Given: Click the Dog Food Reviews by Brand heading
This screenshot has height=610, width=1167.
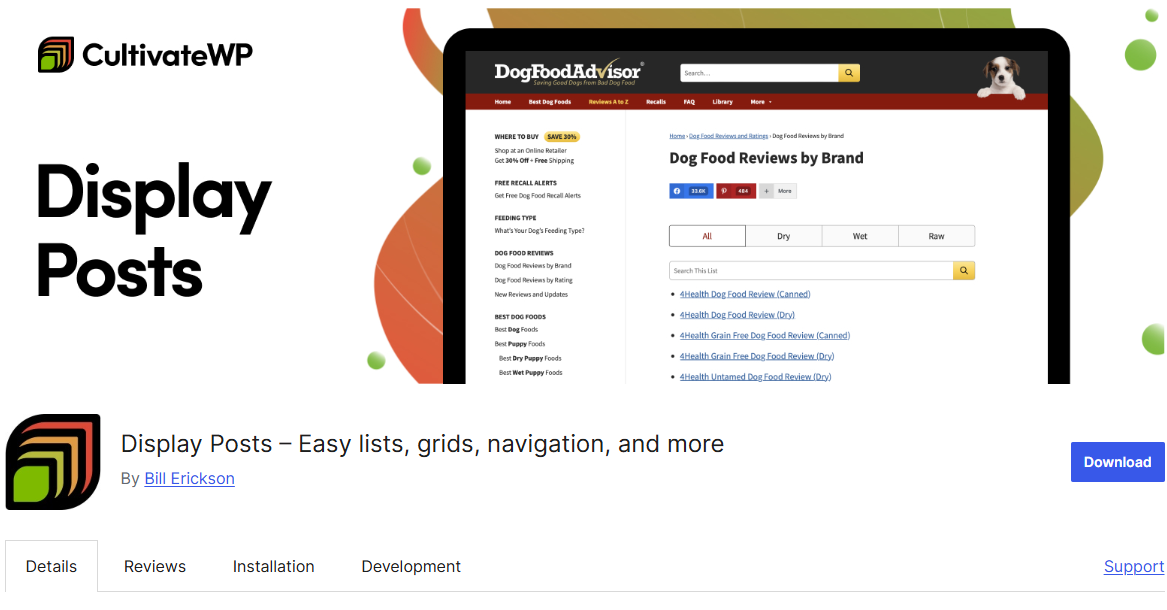Looking at the screenshot, I should [767, 158].
